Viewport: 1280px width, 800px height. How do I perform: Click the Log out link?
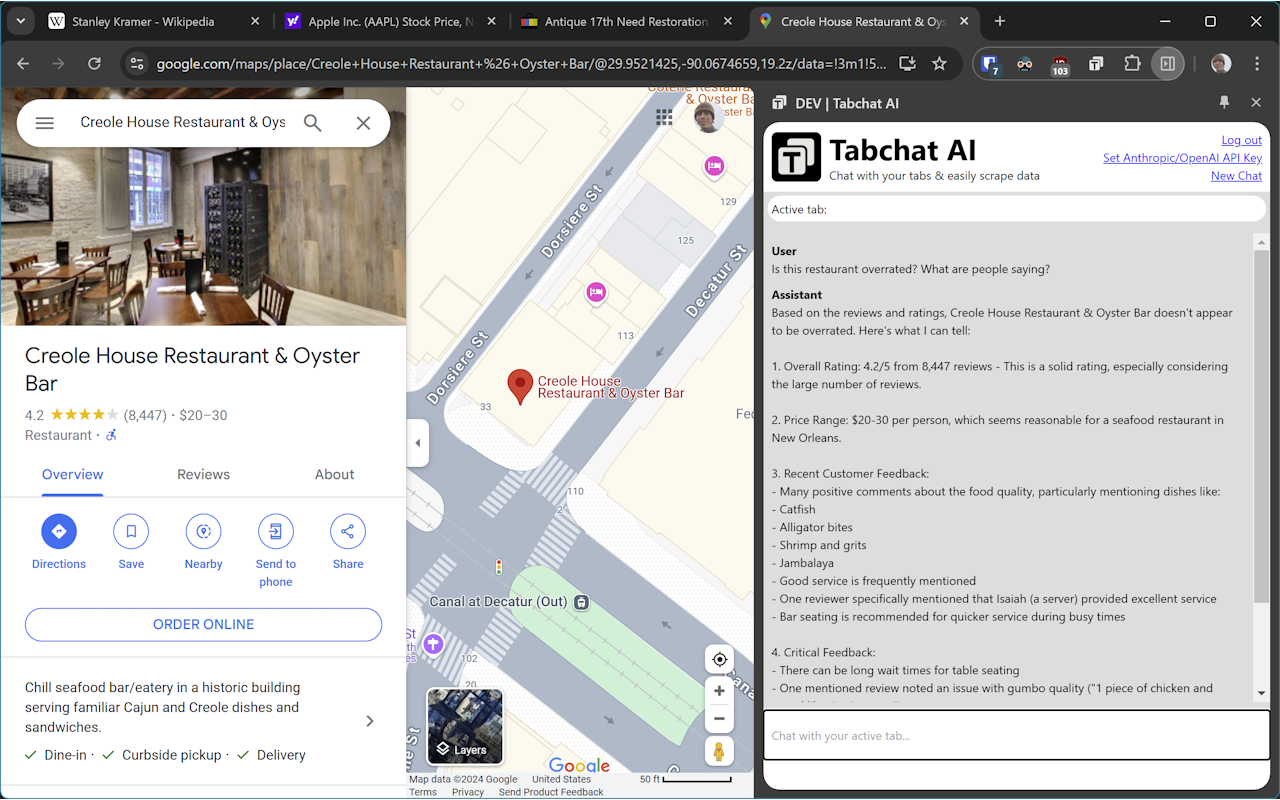1241,140
